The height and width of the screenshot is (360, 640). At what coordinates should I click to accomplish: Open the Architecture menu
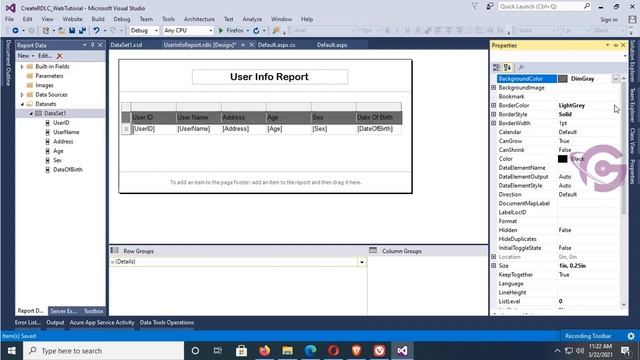[199, 19]
